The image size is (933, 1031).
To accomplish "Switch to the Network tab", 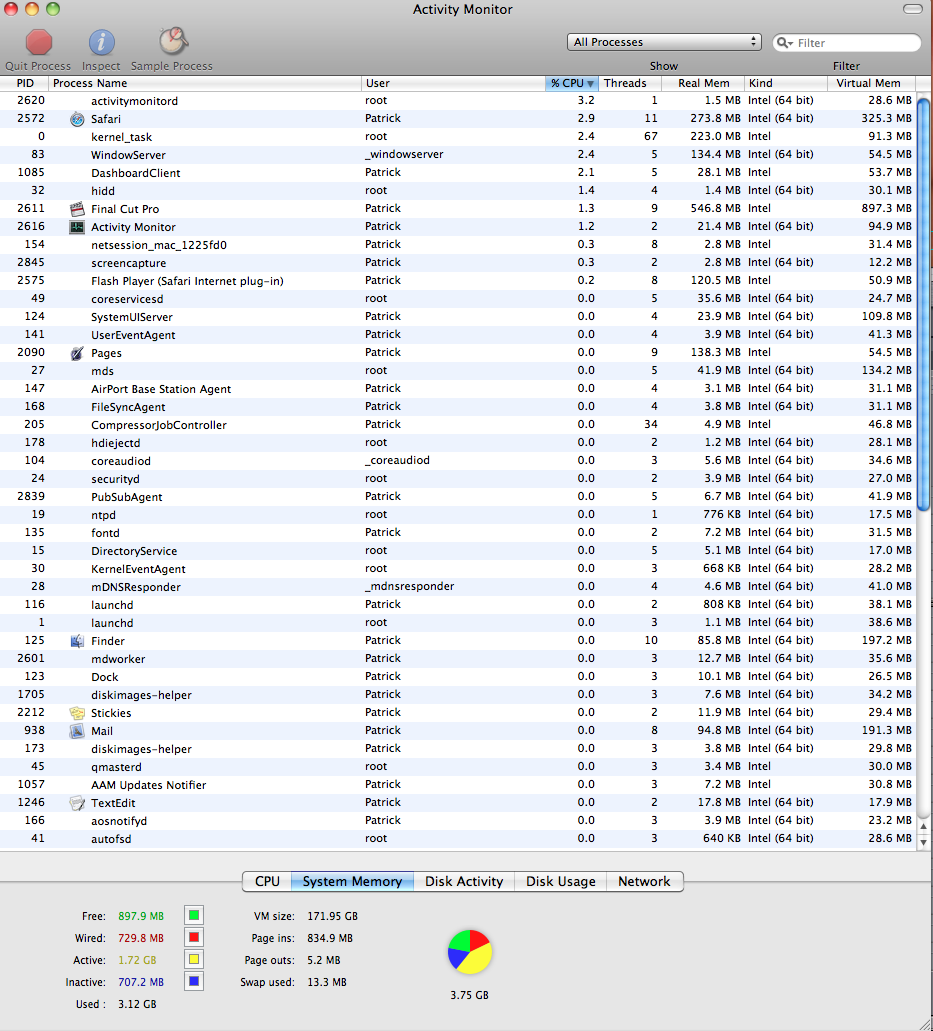I will click(x=644, y=882).
